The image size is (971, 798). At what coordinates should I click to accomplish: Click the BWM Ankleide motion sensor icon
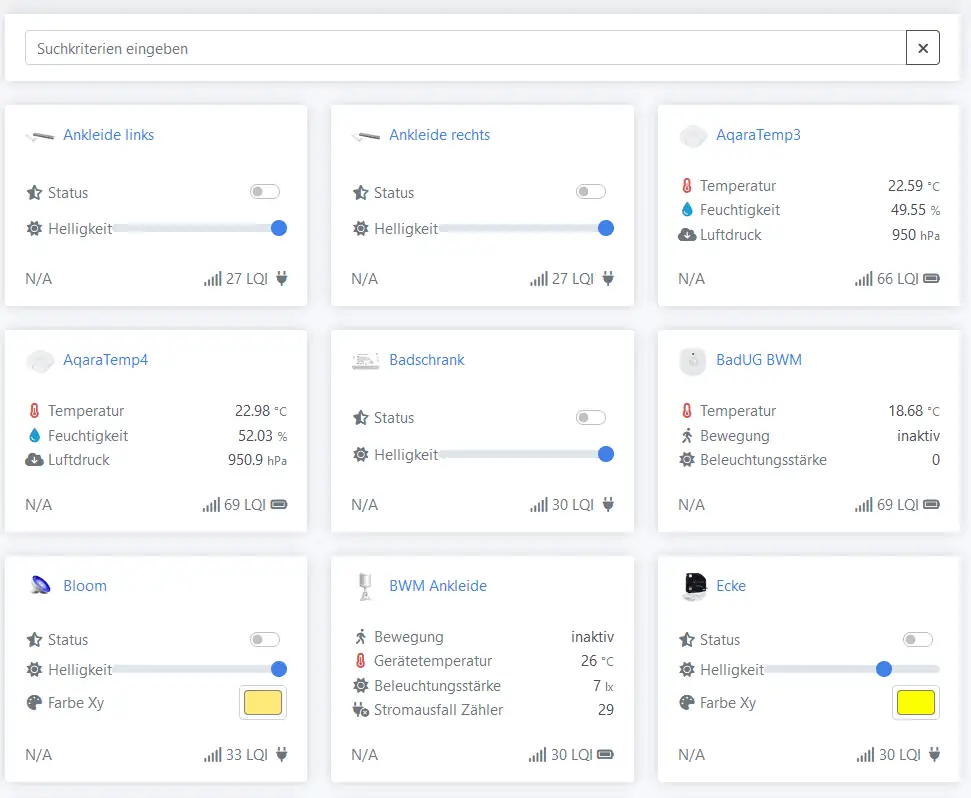tap(366, 586)
